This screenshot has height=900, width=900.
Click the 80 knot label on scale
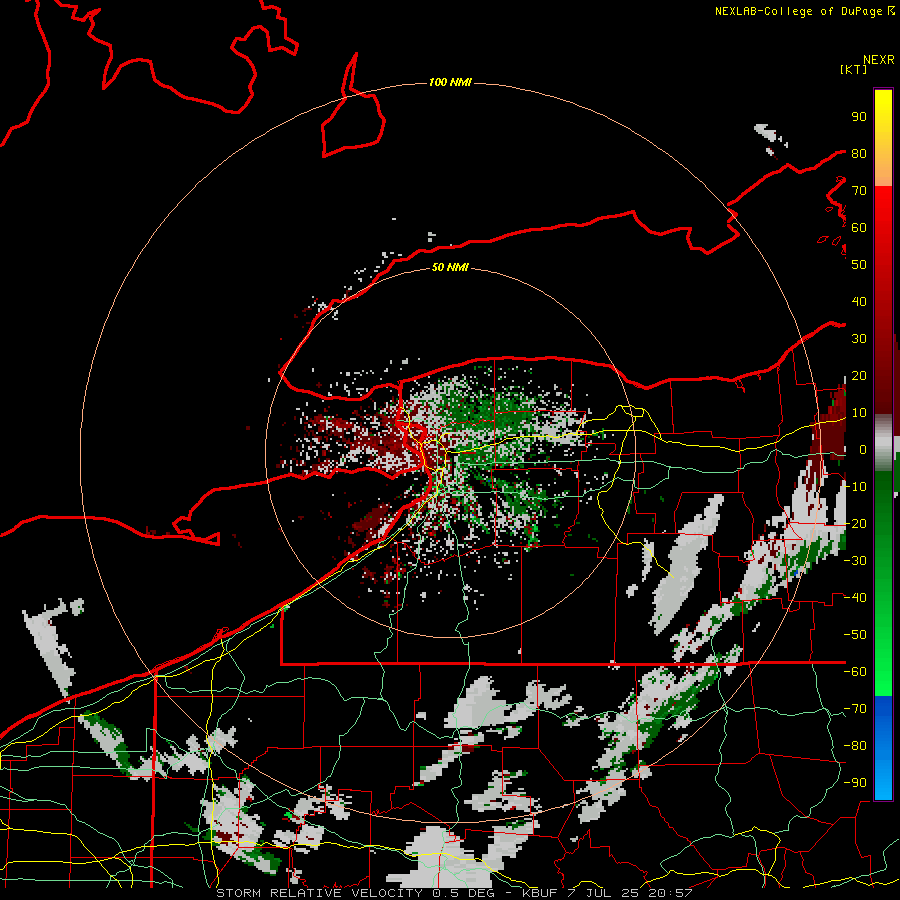pyautogui.click(x=859, y=153)
